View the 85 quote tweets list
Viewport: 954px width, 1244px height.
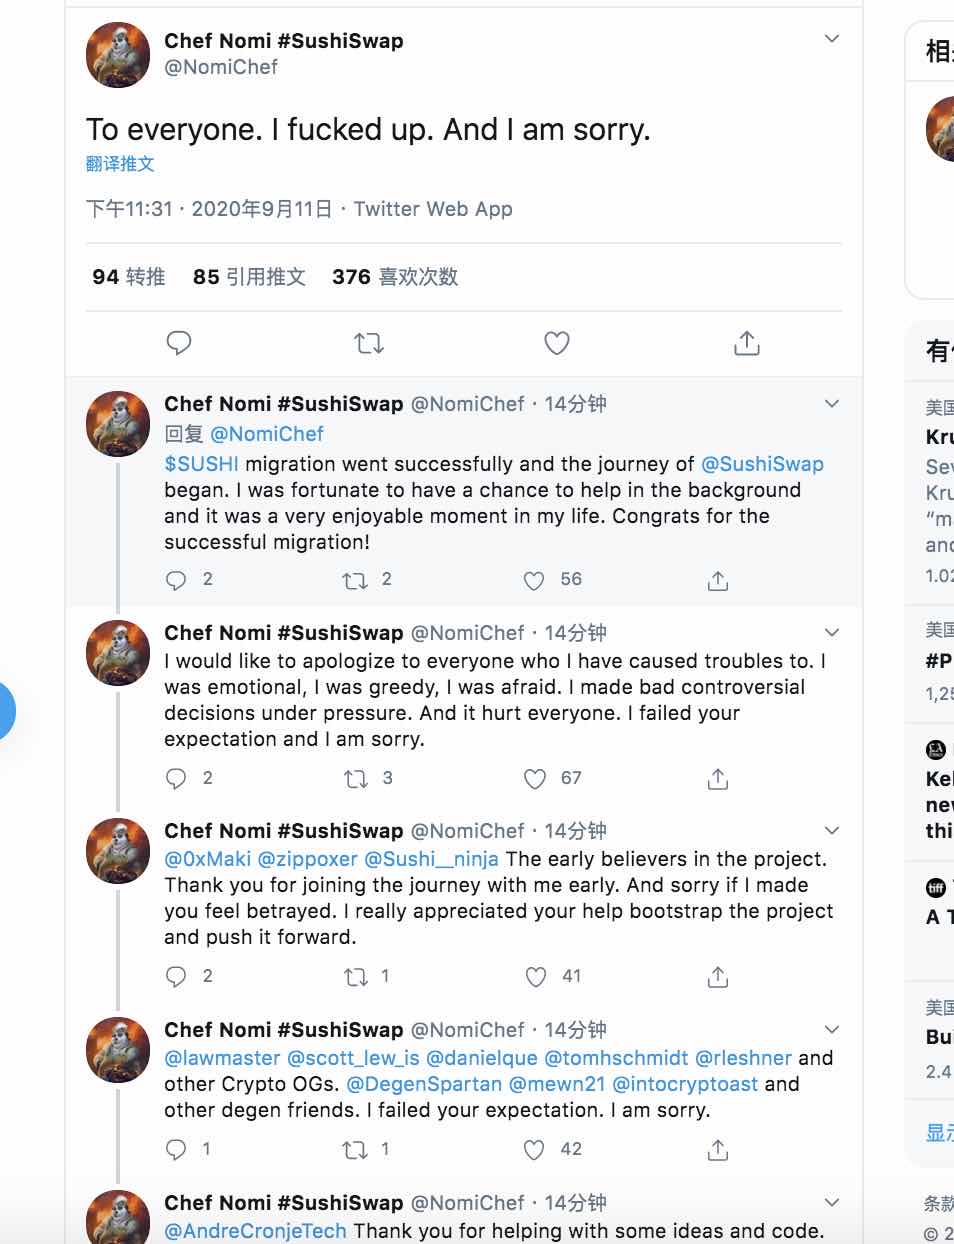coord(249,277)
